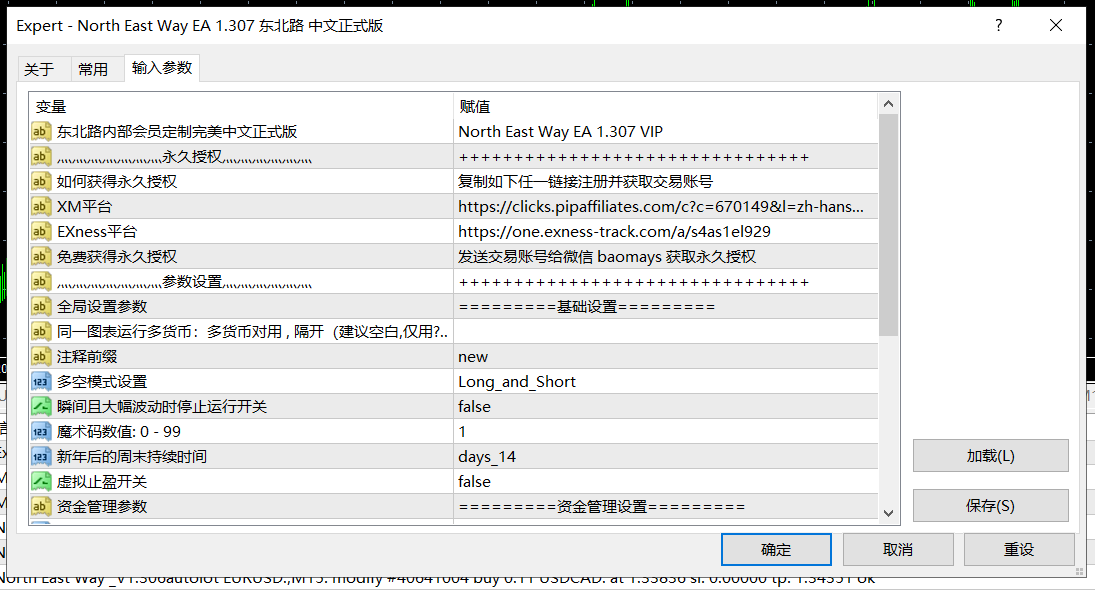1095x590 pixels.
Task: Click the scrollbar down arrow of parameter list
Action: (888, 513)
